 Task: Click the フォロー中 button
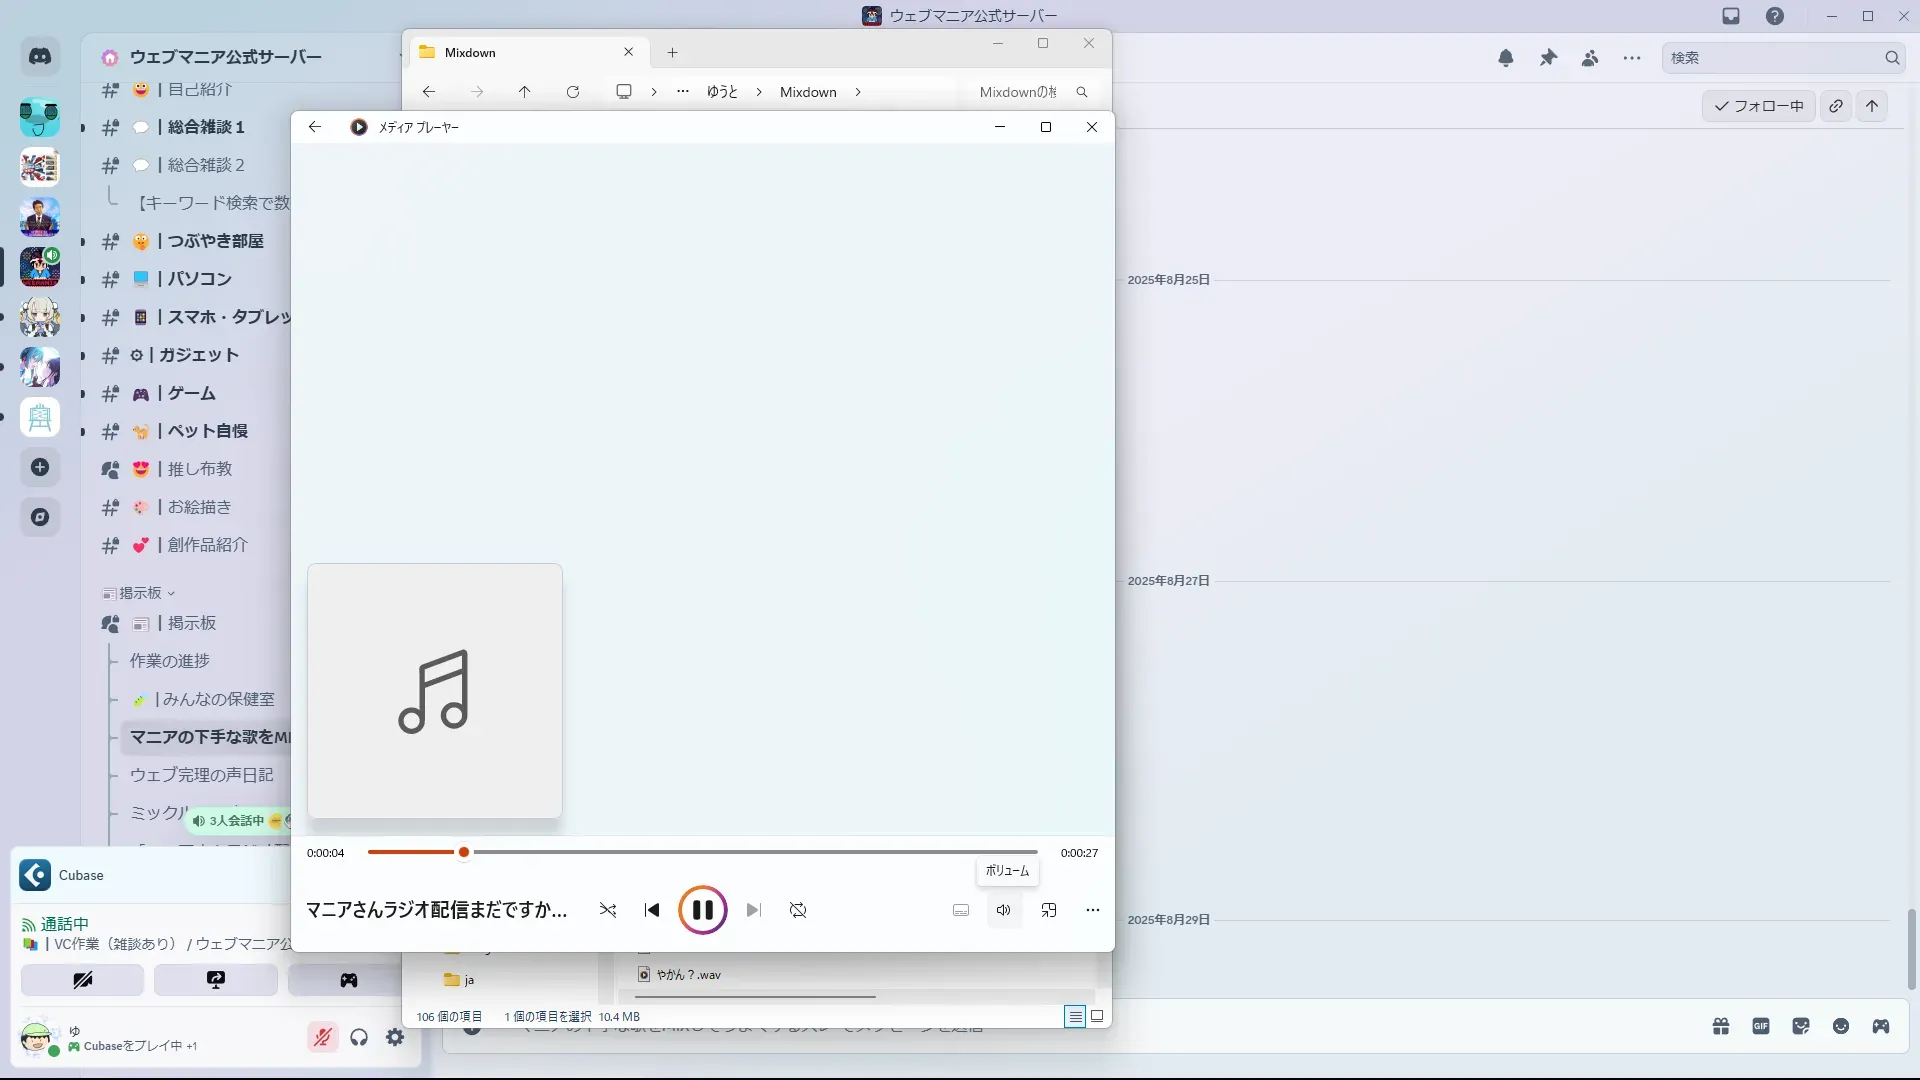pyautogui.click(x=1758, y=106)
